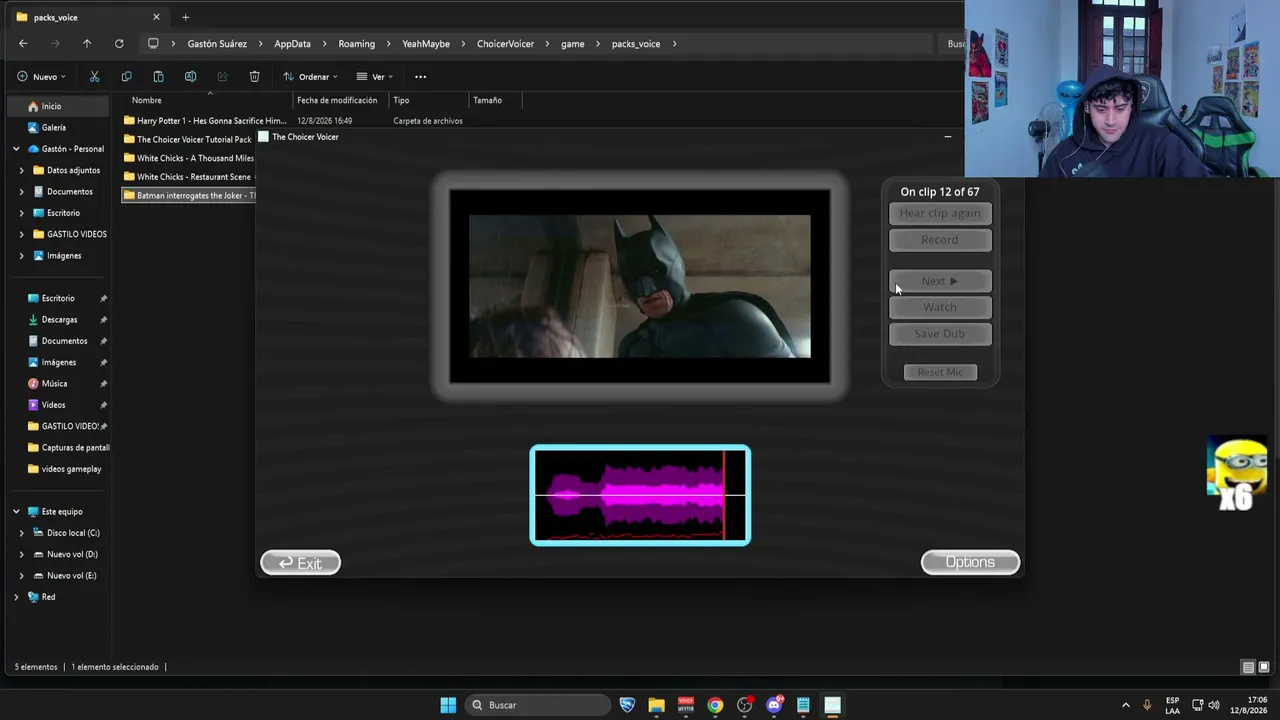
Task: Open the Ver view dropdown
Action: 375,76
